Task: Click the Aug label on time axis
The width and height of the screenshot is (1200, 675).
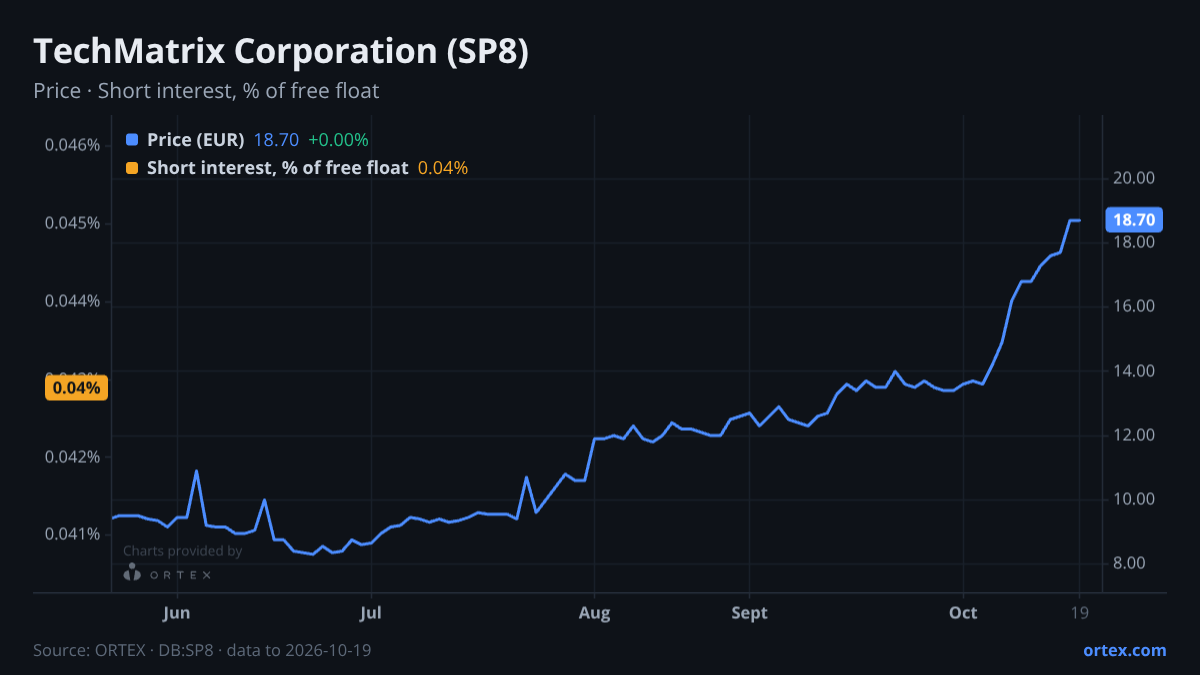Action: (595, 613)
